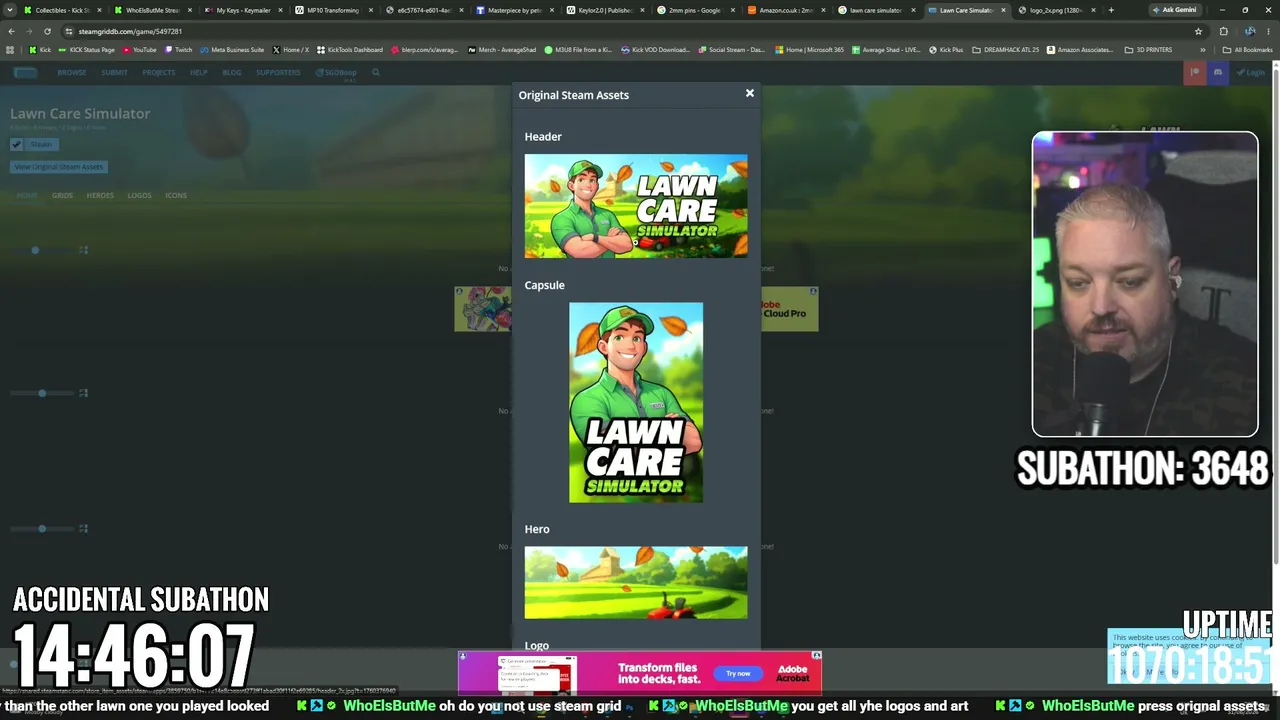Switch to the GRIDS tab
Image resolution: width=1280 pixels, height=720 pixels.
pyautogui.click(x=62, y=195)
